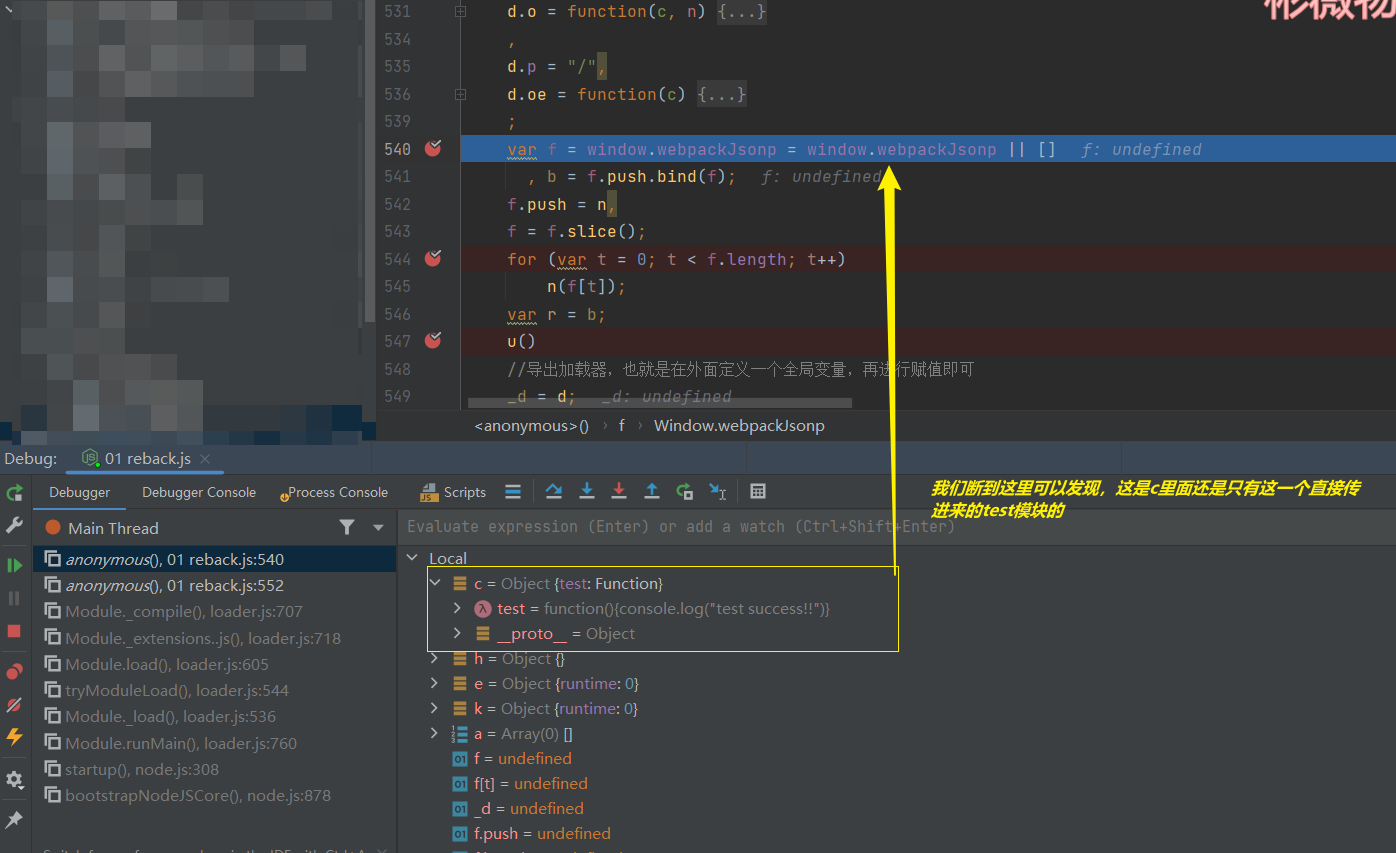Select frame Module.load(), loader.js:605

[215, 664]
